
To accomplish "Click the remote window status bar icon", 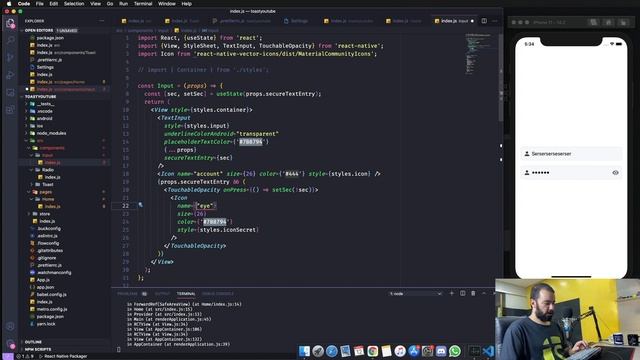I will click(7, 356).
